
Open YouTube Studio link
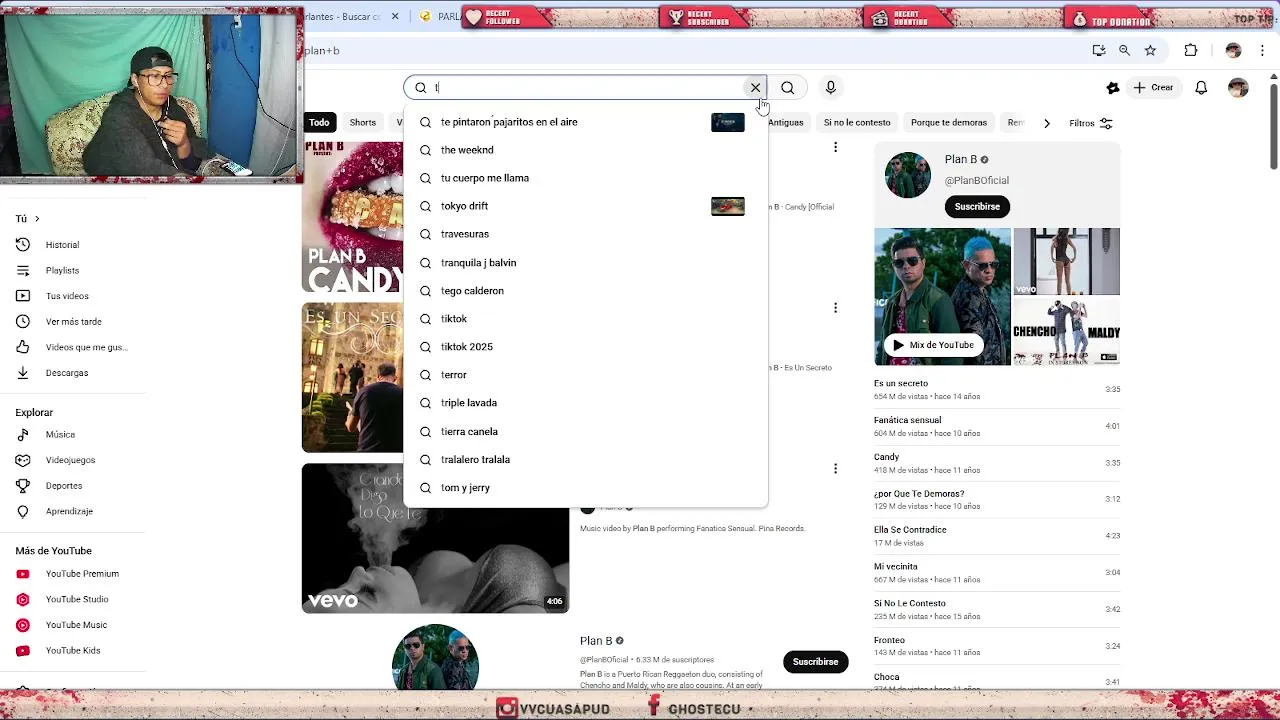coord(77,599)
